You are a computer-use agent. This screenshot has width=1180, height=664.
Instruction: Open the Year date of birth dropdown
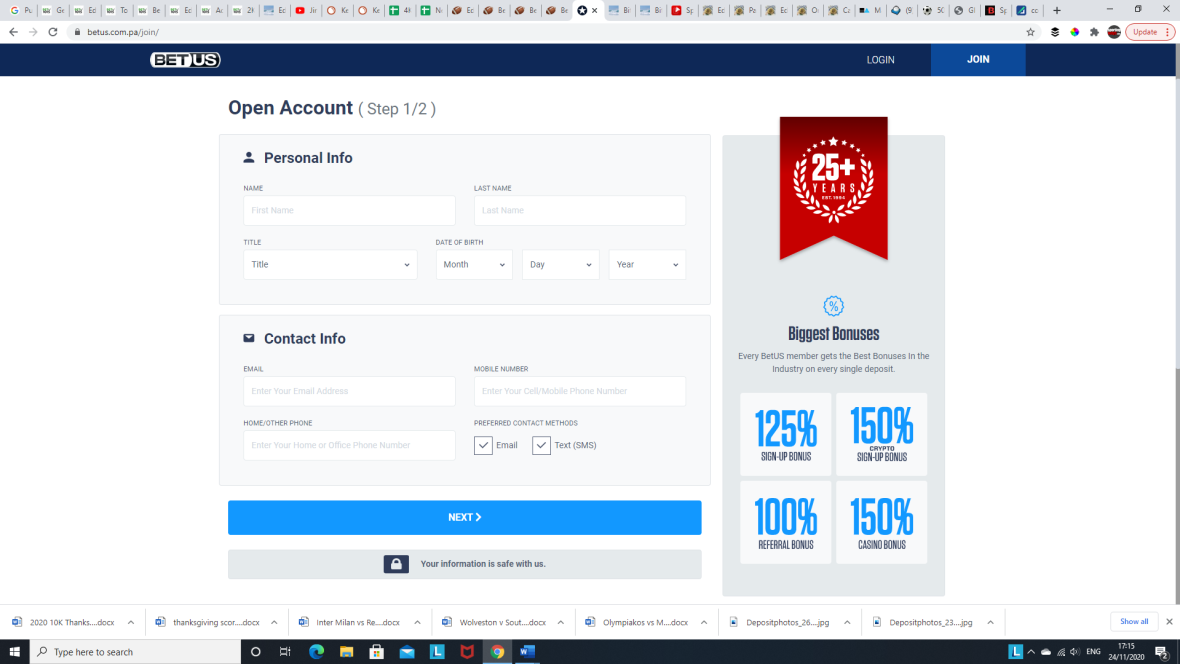click(647, 265)
